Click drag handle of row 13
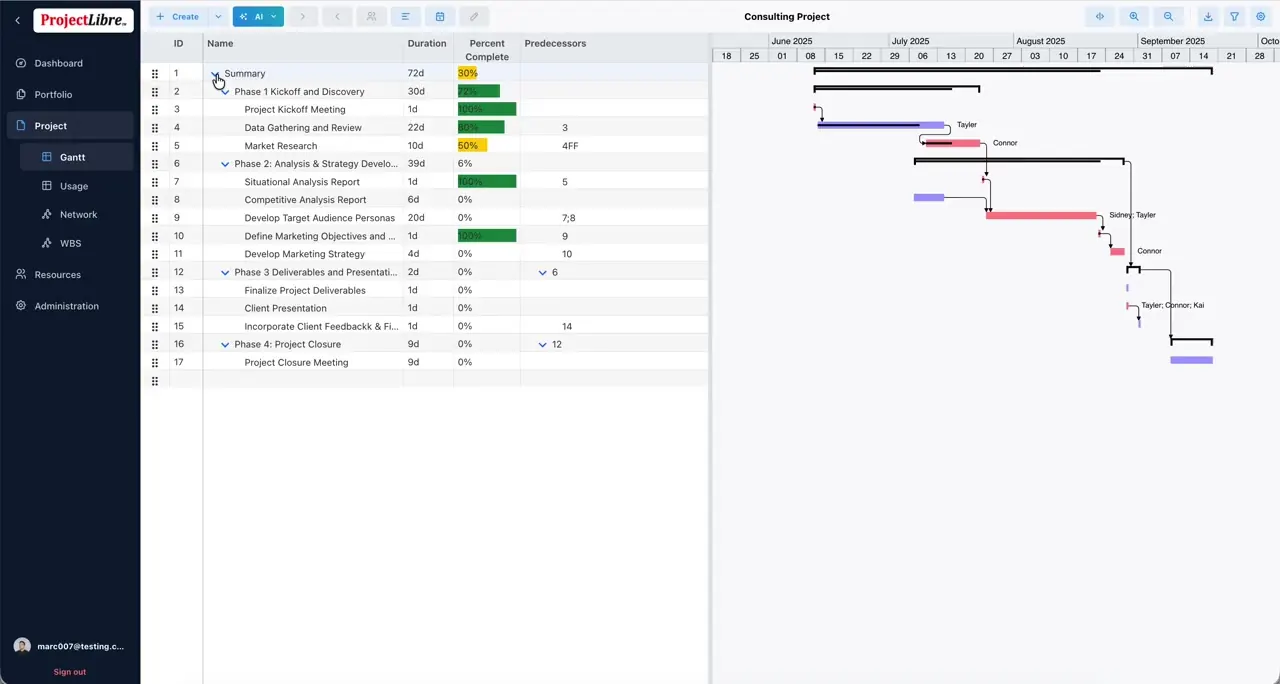Image resolution: width=1280 pixels, height=684 pixels. click(154, 290)
